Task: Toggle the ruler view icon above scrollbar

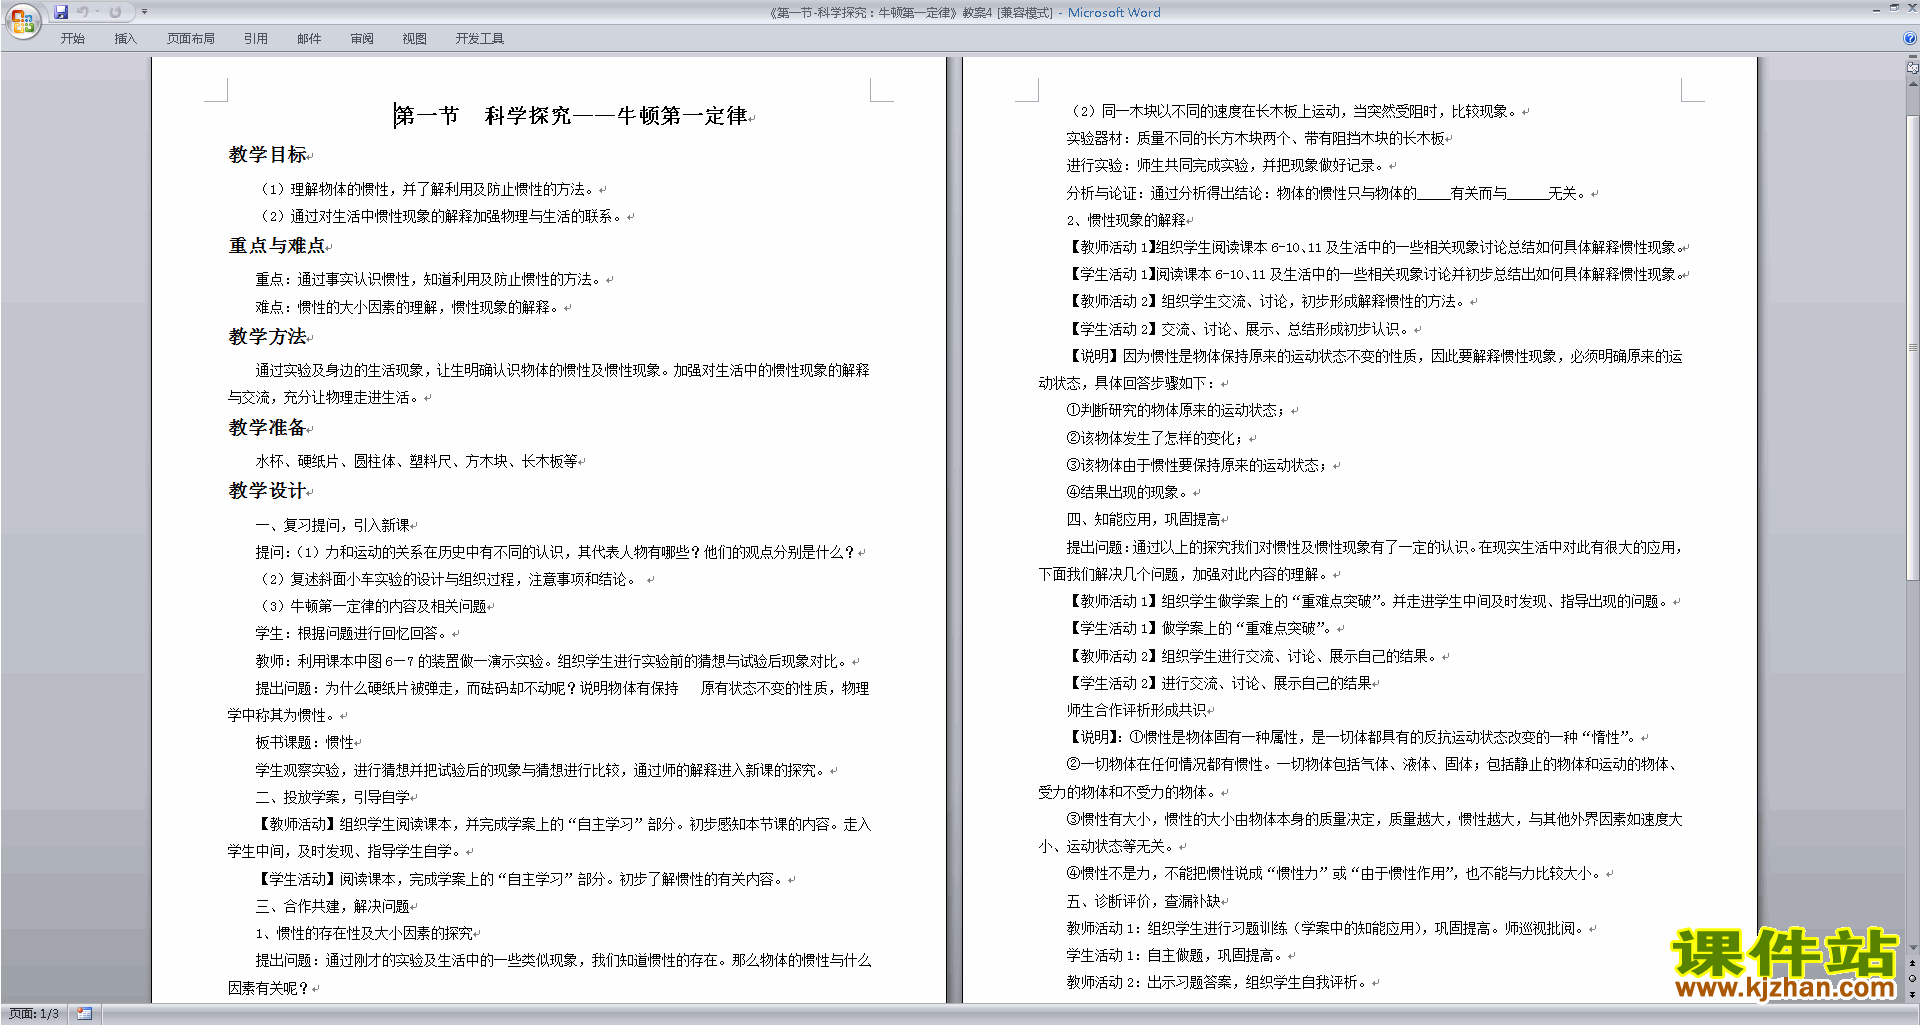Action: coord(1913,68)
